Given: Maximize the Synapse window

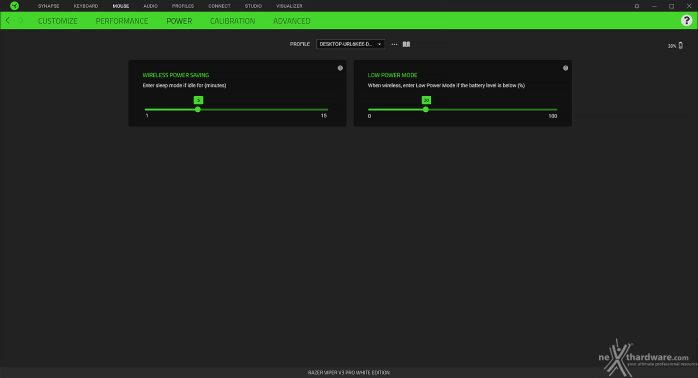Looking at the screenshot, I should click(672, 6).
